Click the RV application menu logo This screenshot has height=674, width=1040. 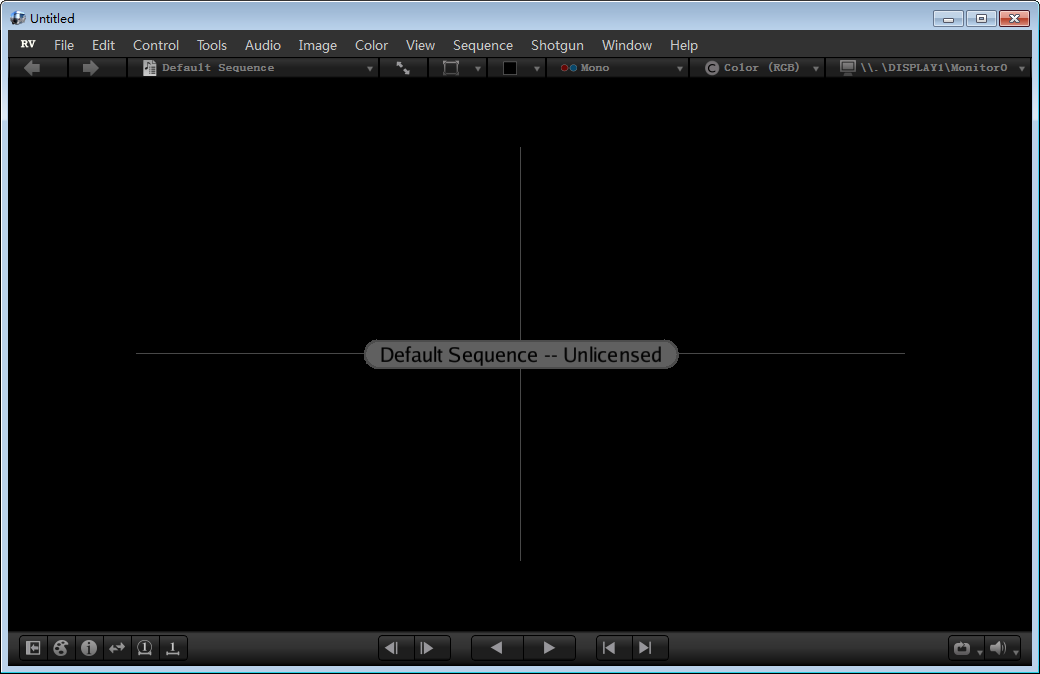click(x=28, y=44)
